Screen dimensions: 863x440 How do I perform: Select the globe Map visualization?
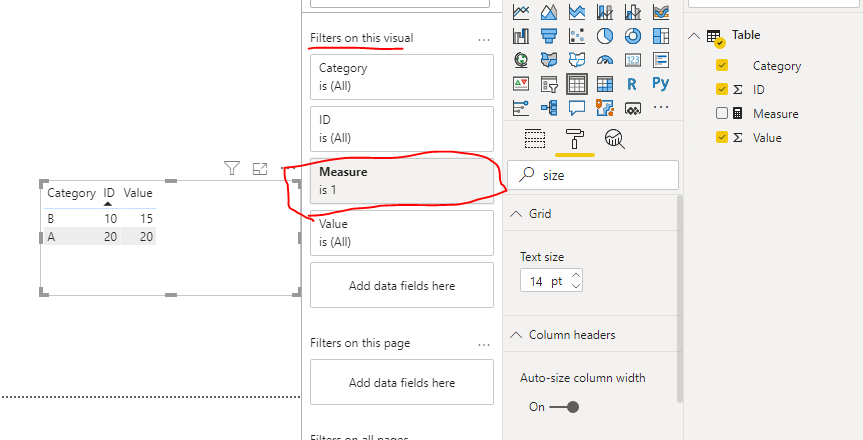click(521, 59)
